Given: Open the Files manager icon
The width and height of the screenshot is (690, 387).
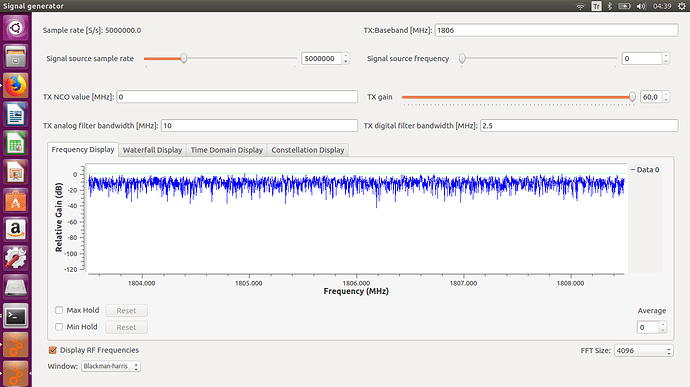Looking at the screenshot, I should (16, 57).
